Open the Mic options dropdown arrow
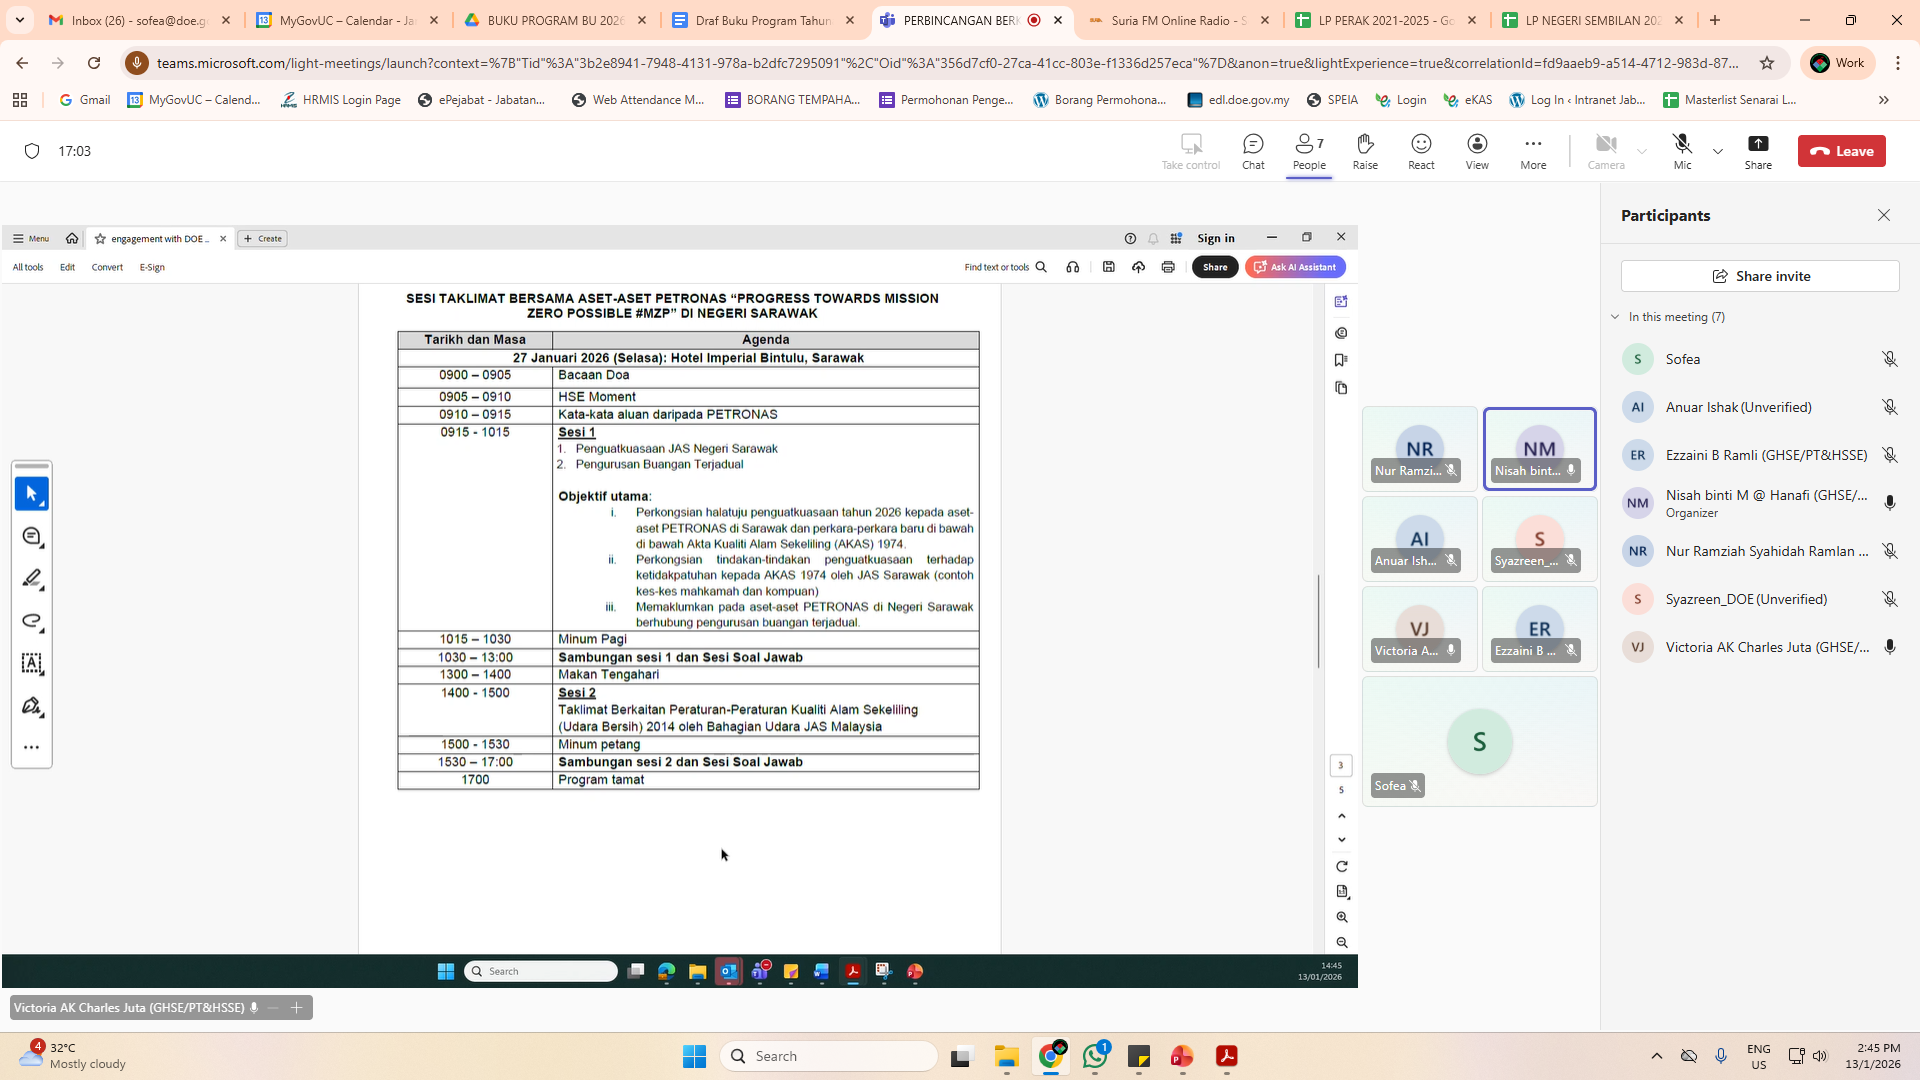 [x=1718, y=151]
